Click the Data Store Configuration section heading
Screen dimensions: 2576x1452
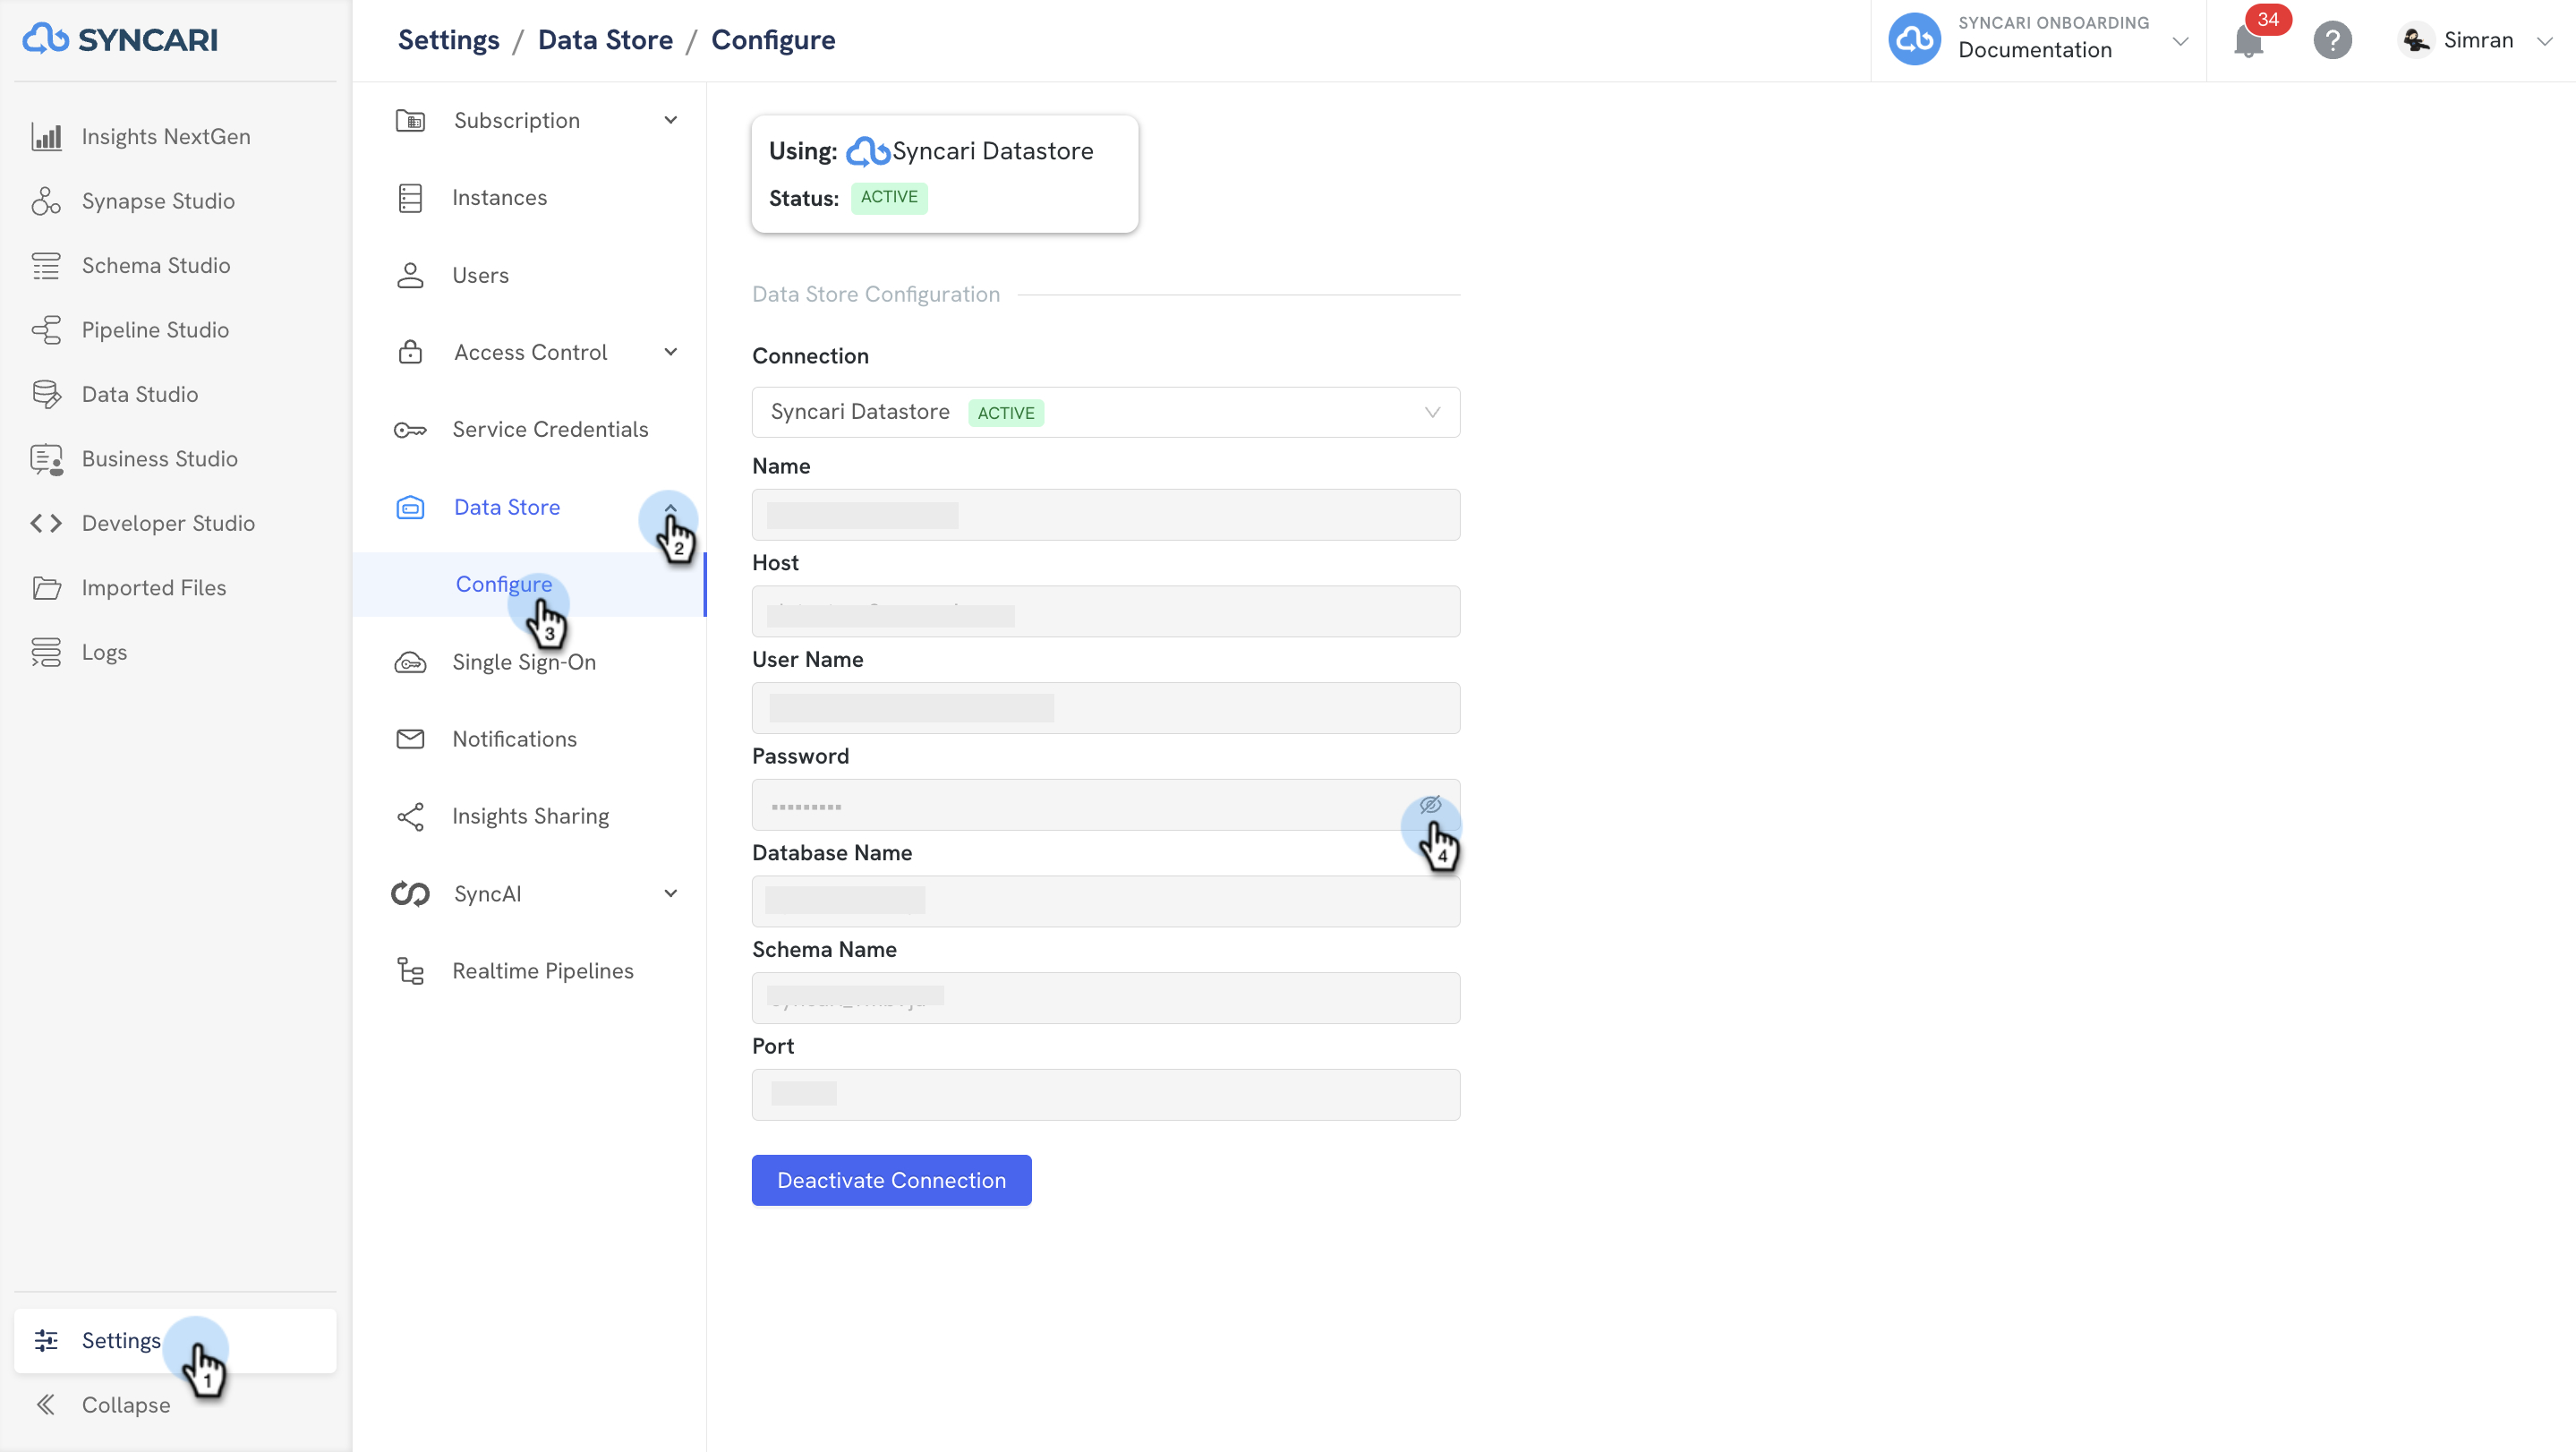pyautogui.click(x=876, y=294)
